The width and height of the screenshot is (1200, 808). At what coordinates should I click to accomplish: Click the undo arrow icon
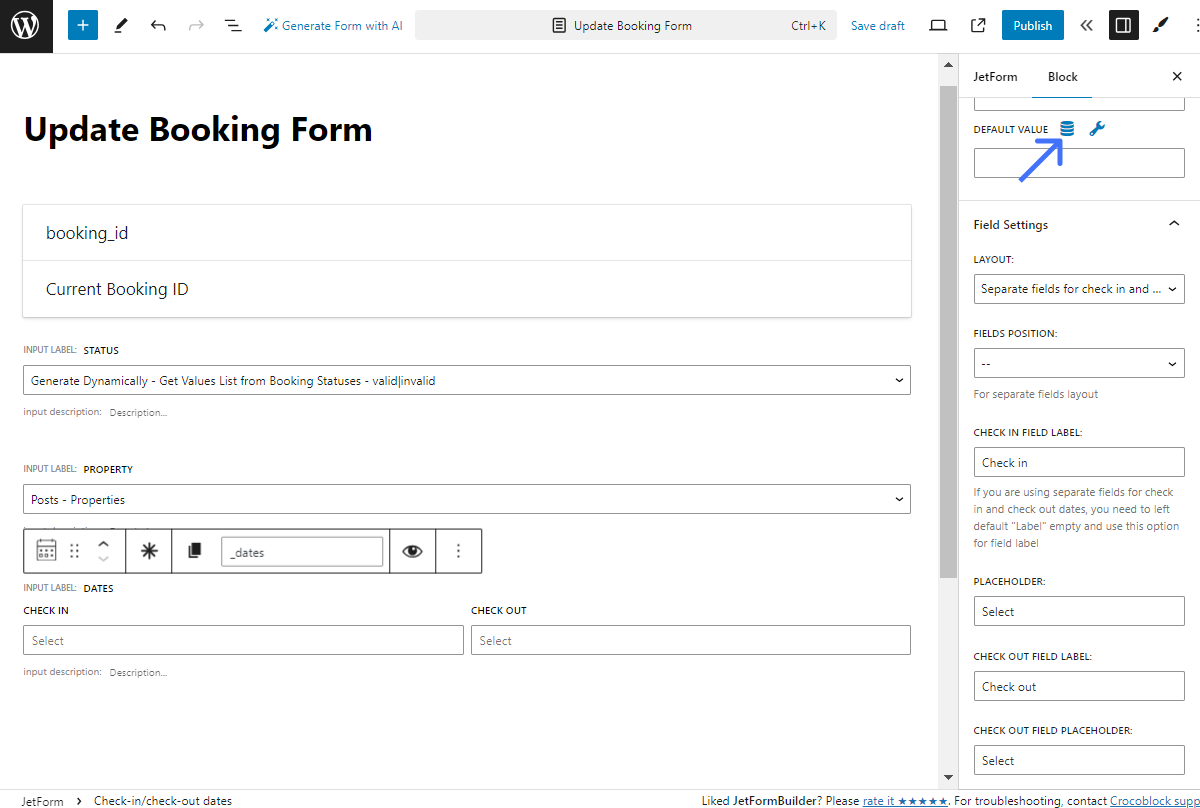click(x=158, y=26)
